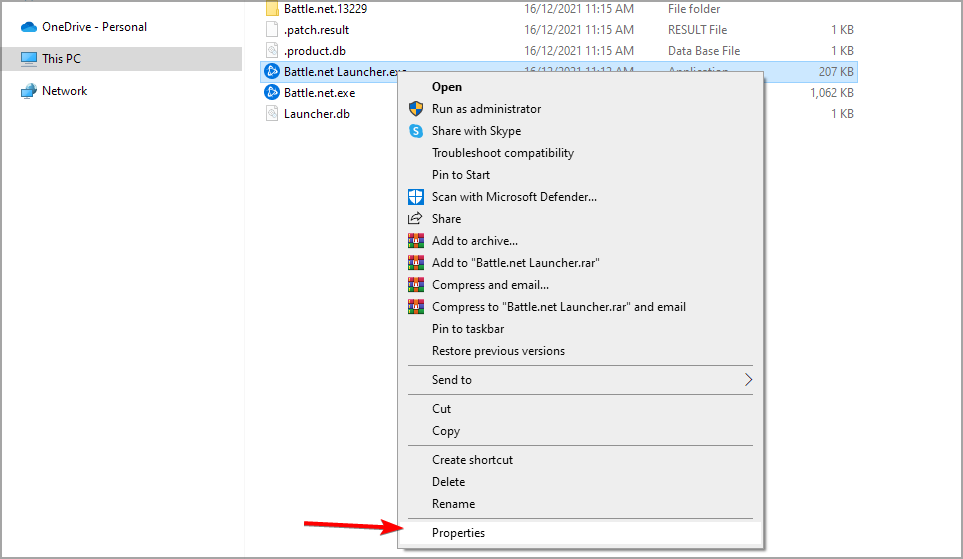Click the Battle.net.exe application icon
Screen dimensions: 963x559
click(271, 92)
